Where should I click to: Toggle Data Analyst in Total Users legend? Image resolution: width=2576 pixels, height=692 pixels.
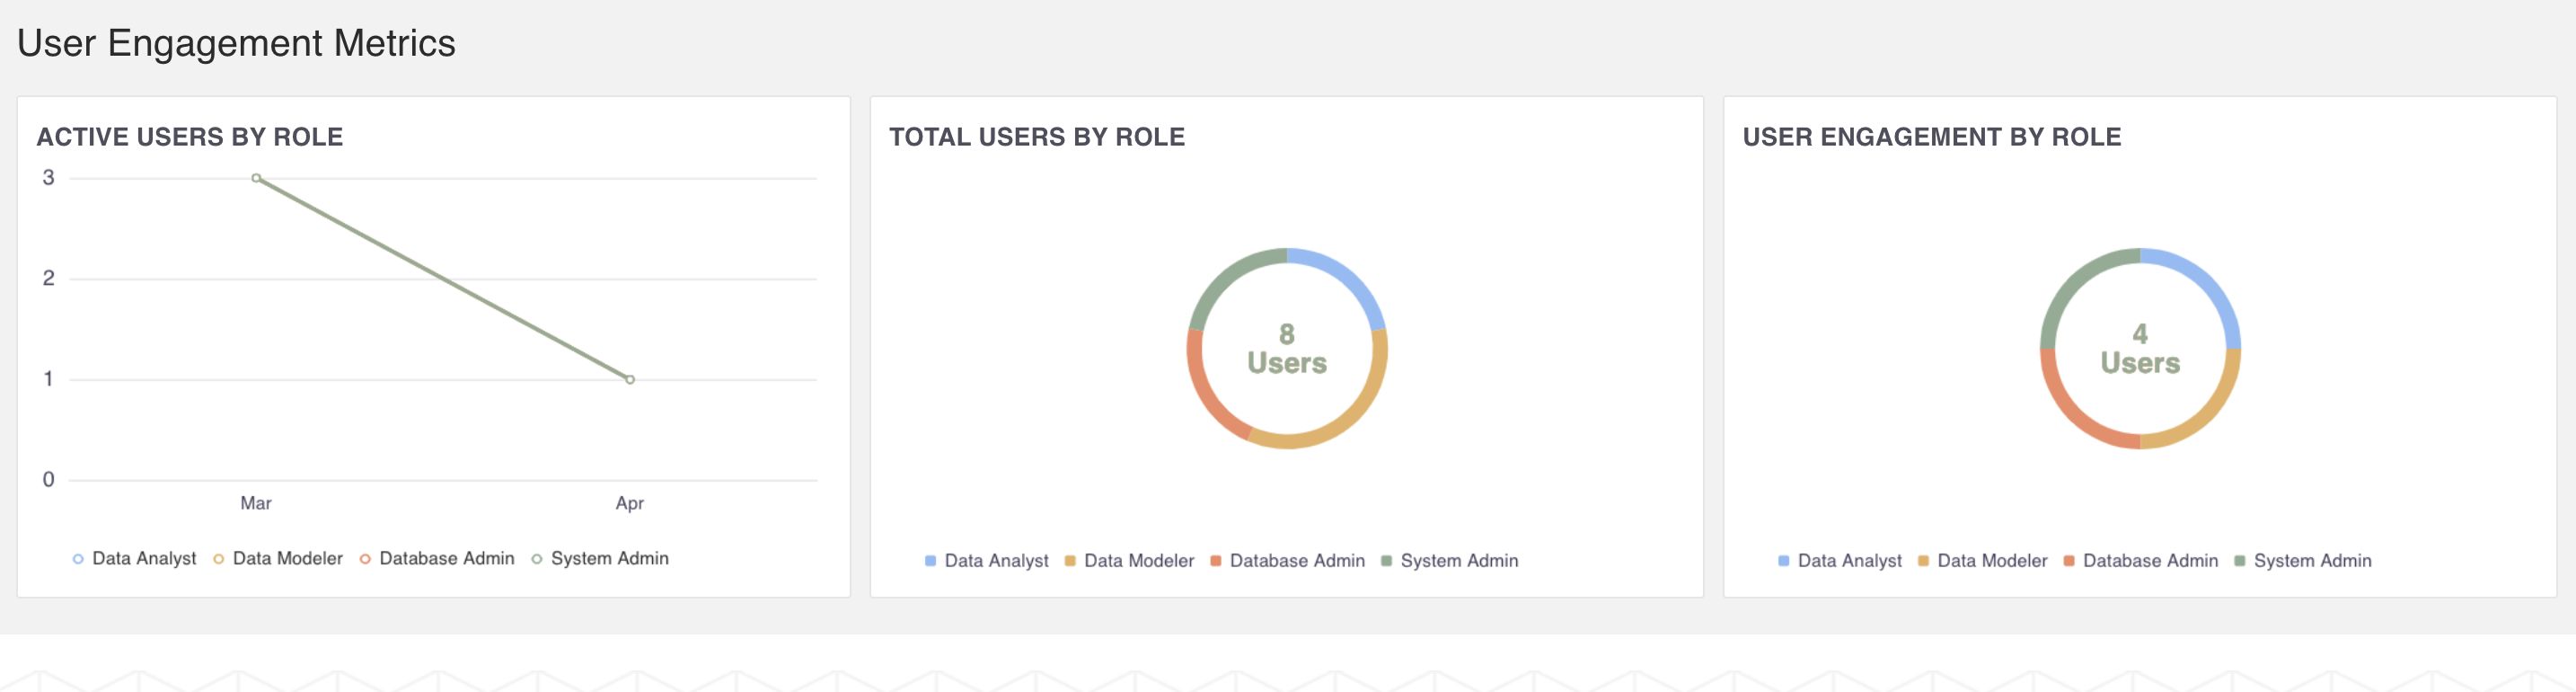[x=987, y=561]
